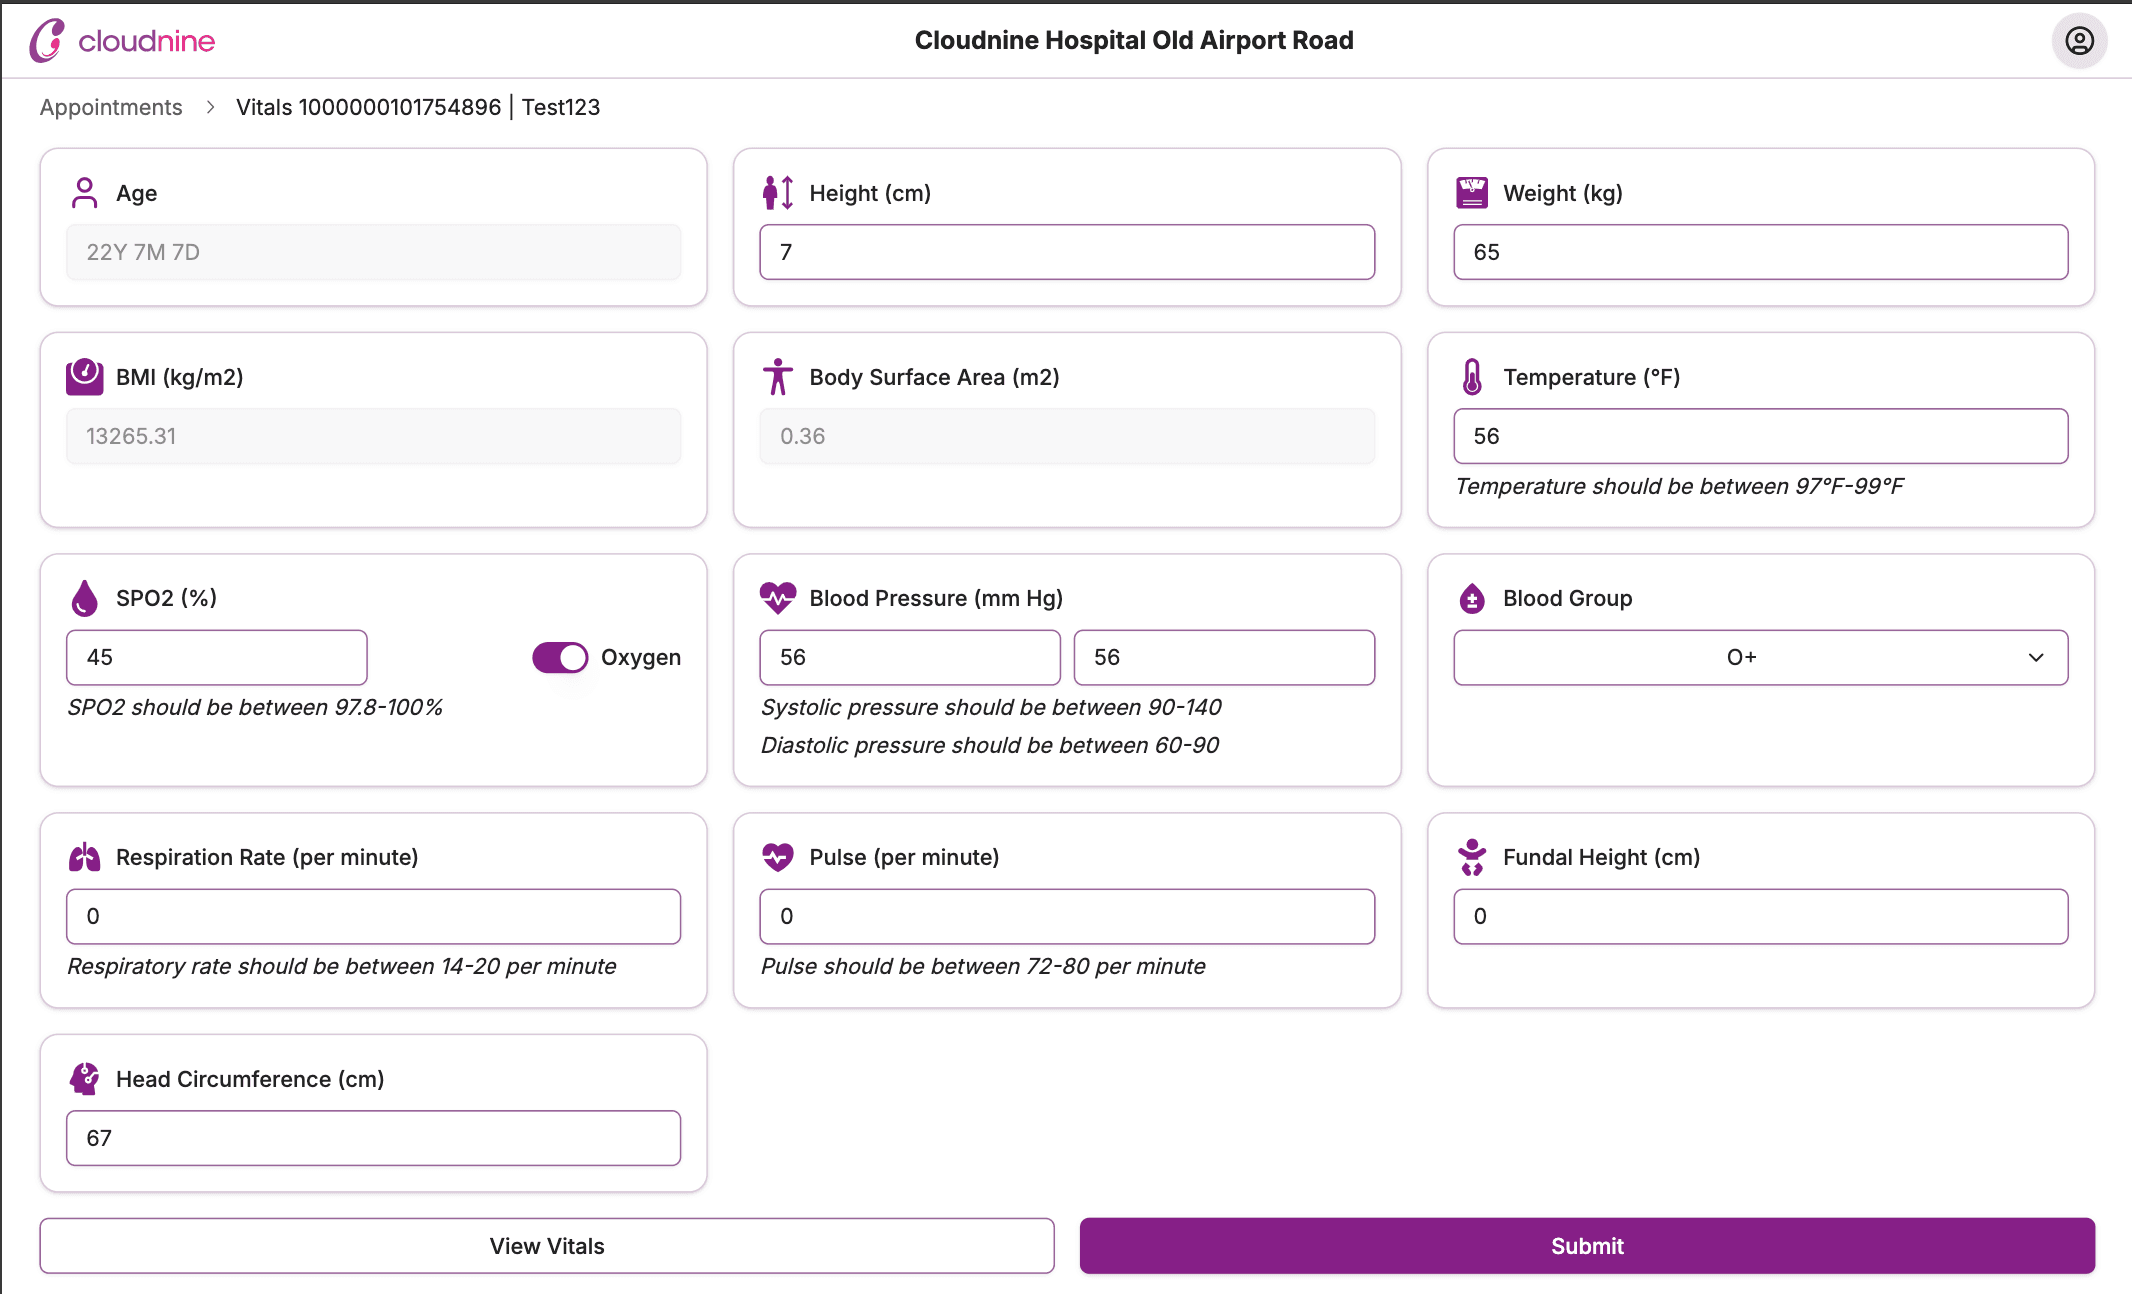Click the Weight scale icon

[x=1471, y=191]
